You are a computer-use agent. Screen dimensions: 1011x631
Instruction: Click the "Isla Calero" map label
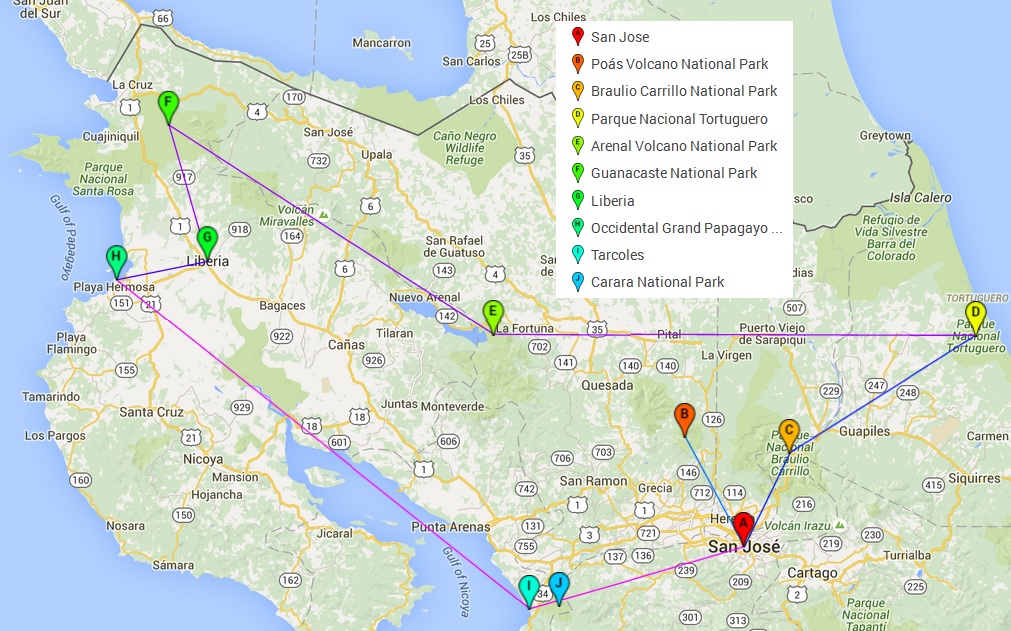coord(920,198)
